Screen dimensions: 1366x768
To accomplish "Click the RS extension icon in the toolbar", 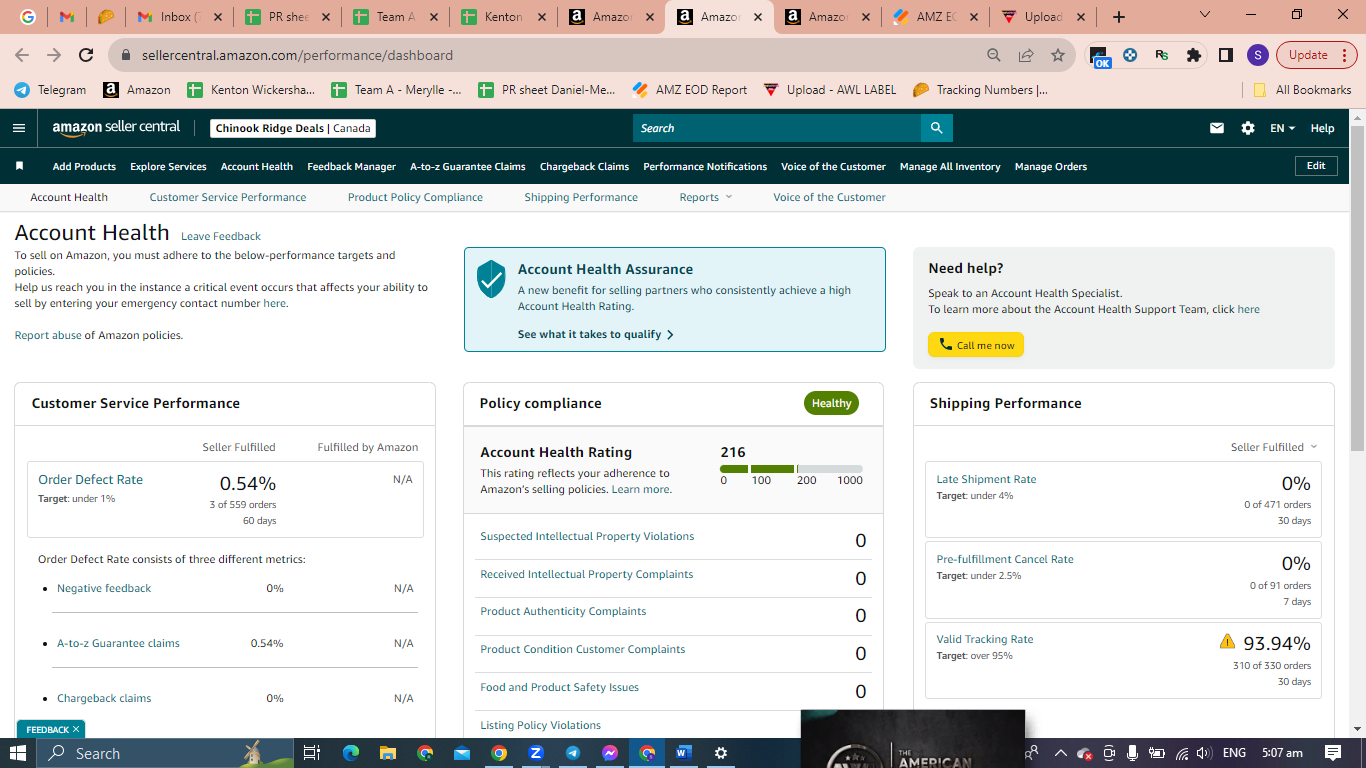I will coord(1161,55).
